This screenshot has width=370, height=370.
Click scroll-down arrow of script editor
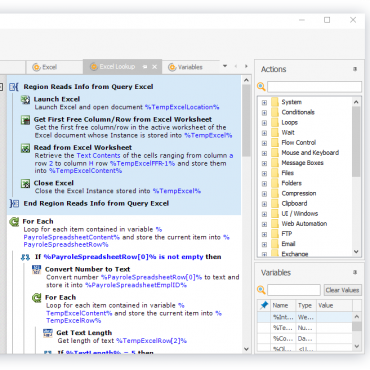pyautogui.click(x=246, y=349)
